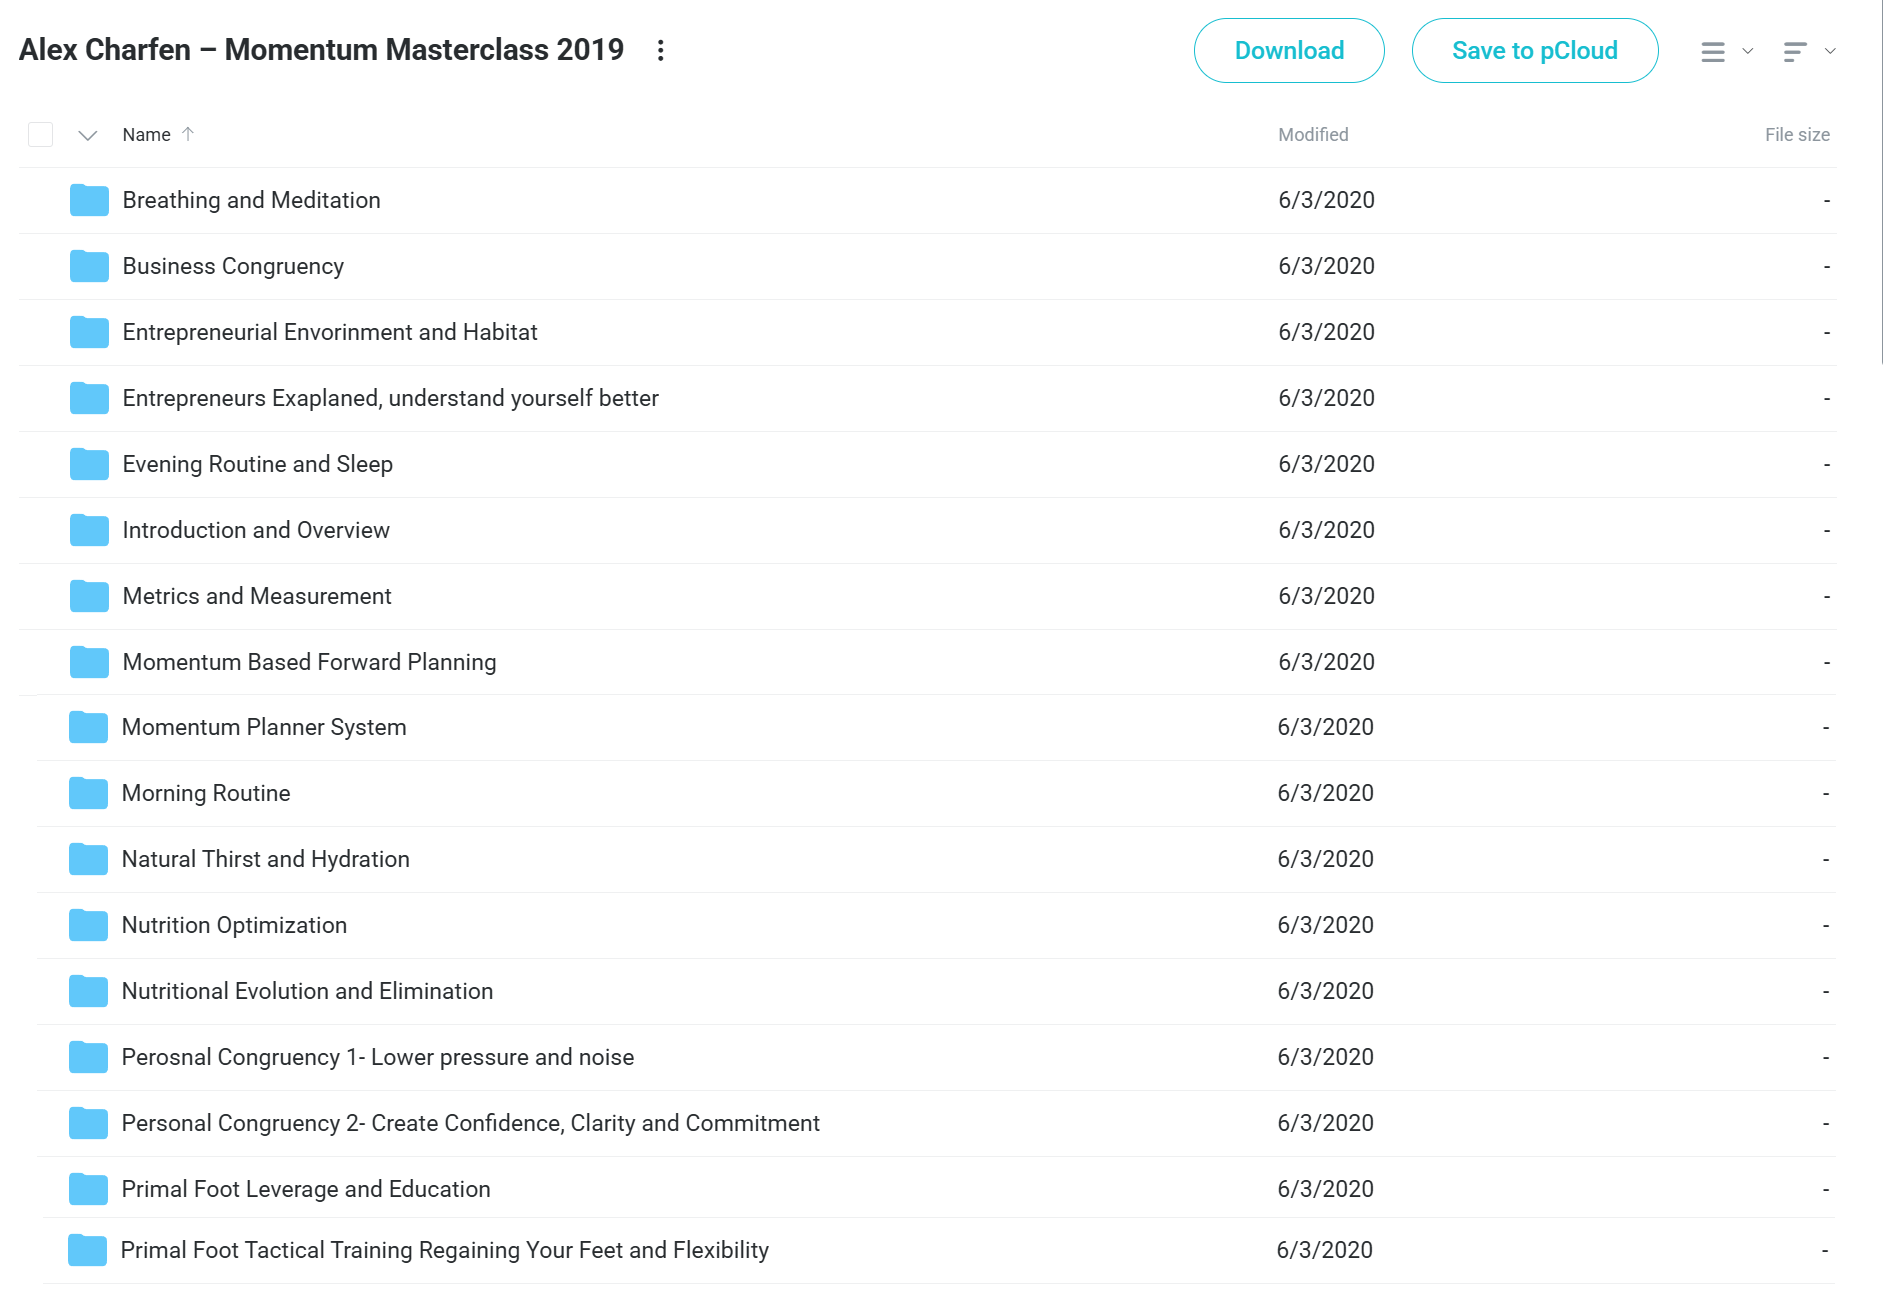Open the 'Business Congruency' folder name

point(233,266)
